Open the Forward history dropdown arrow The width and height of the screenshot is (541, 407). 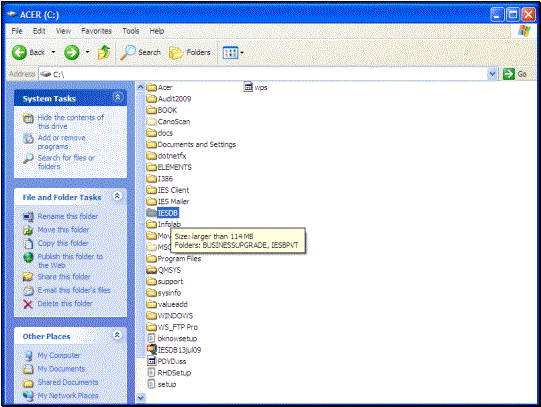coord(88,52)
